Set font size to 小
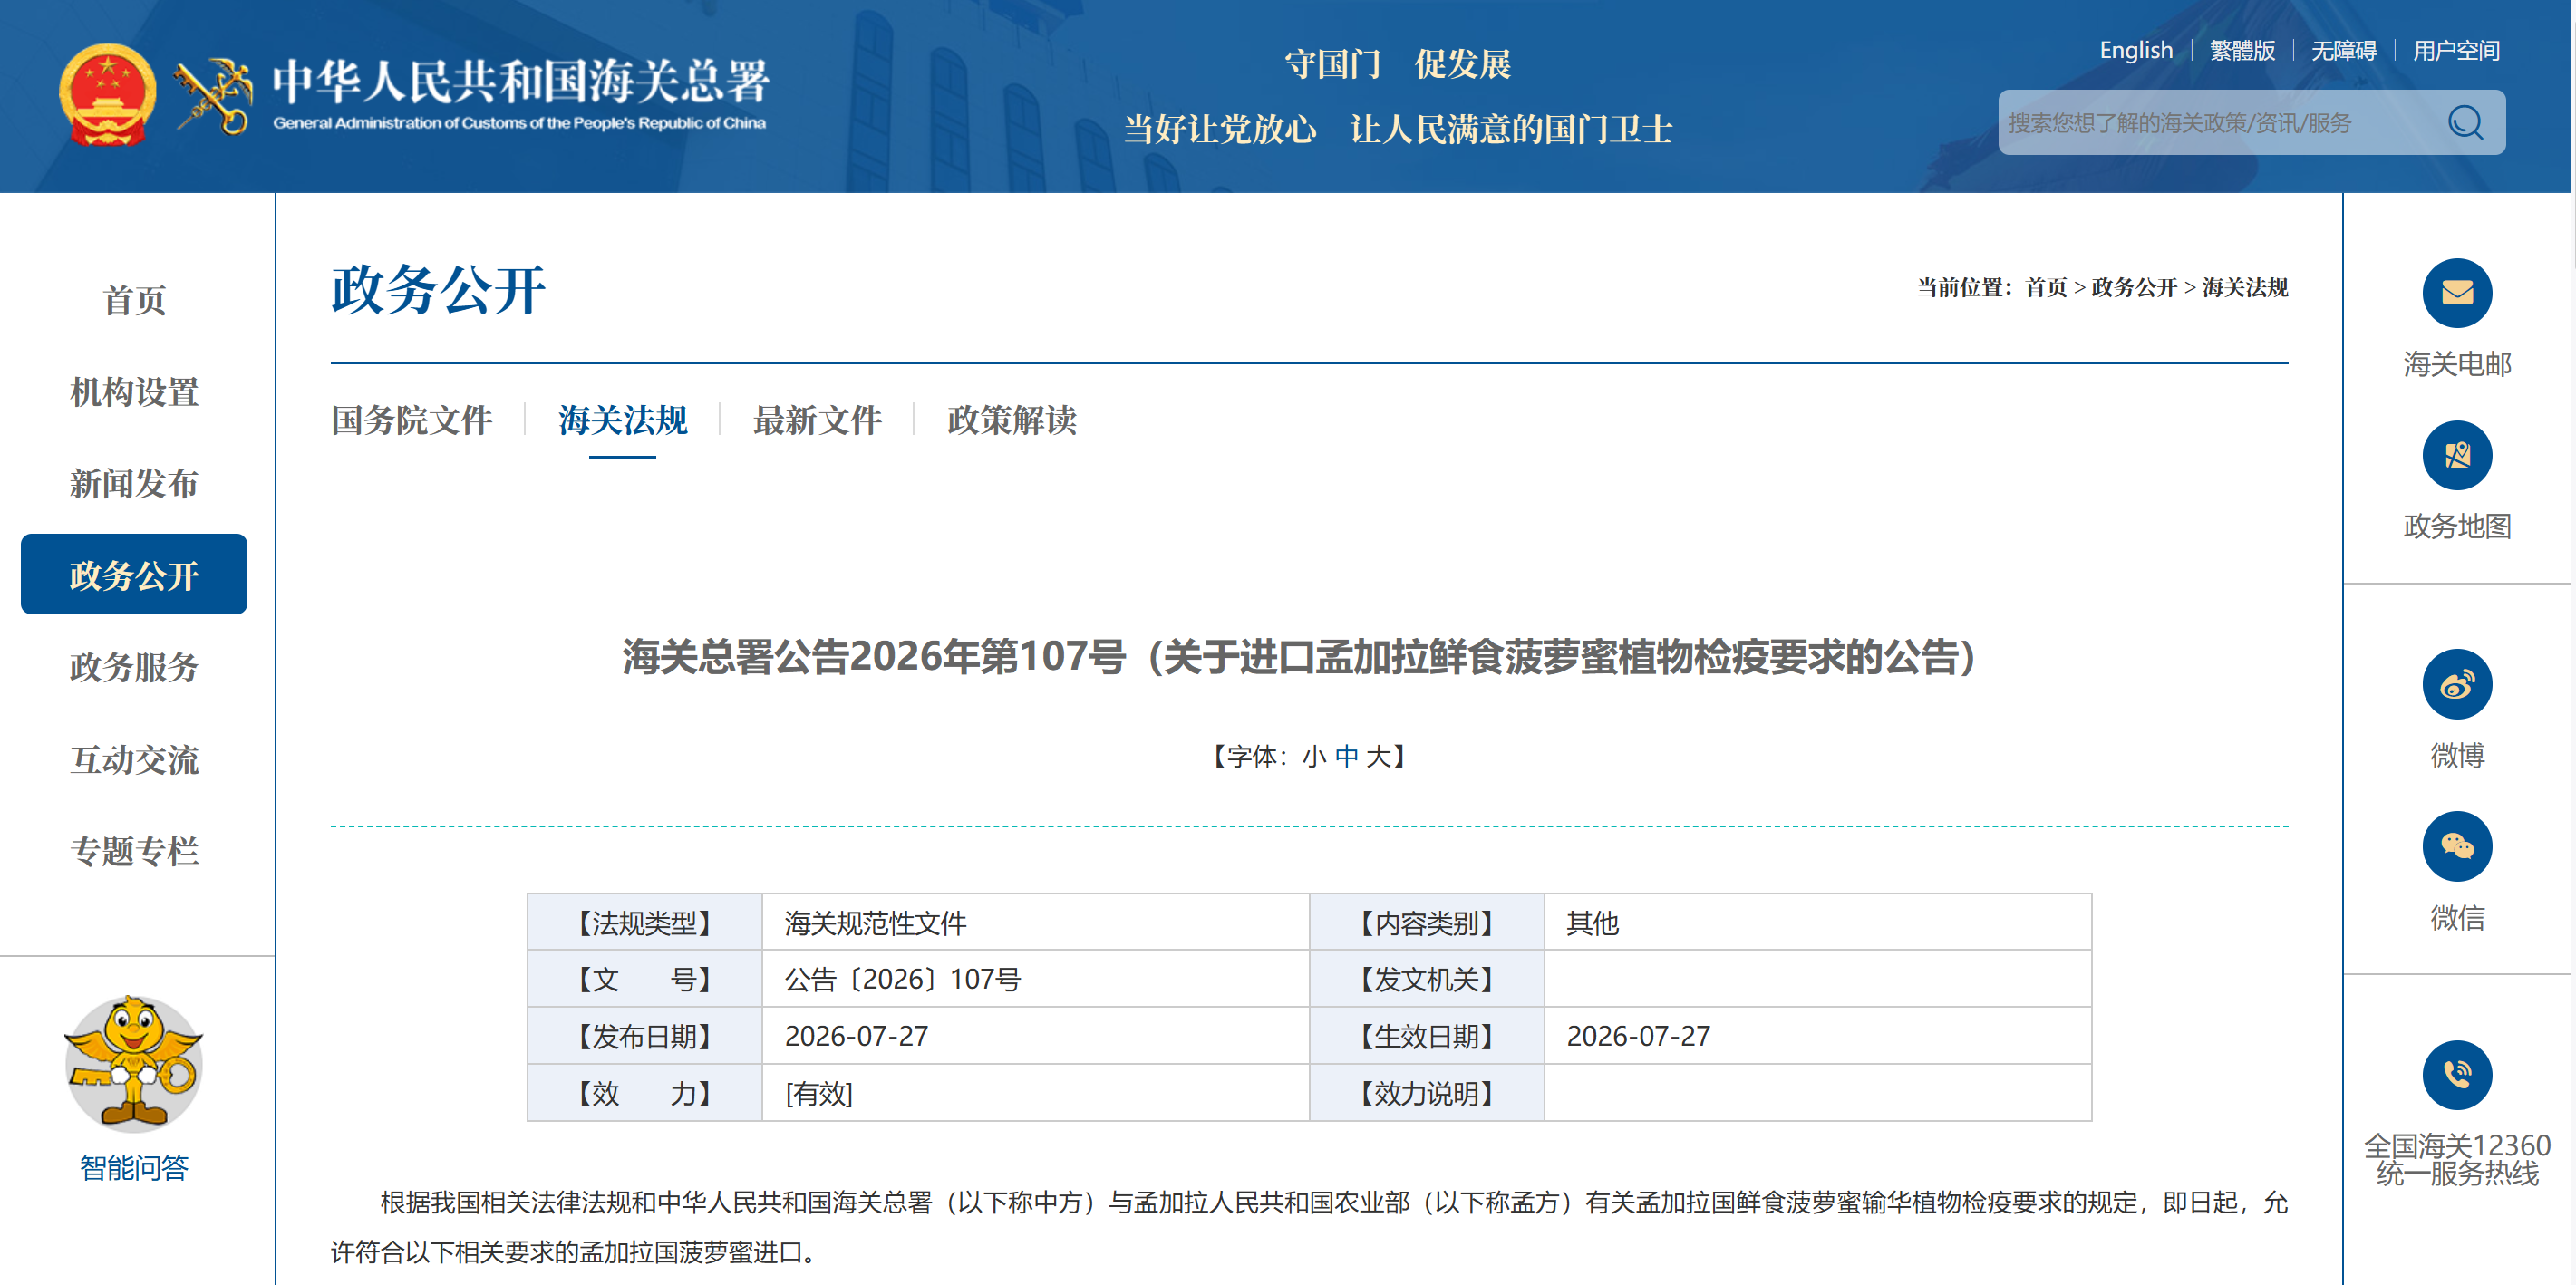 (x=1313, y=757)
